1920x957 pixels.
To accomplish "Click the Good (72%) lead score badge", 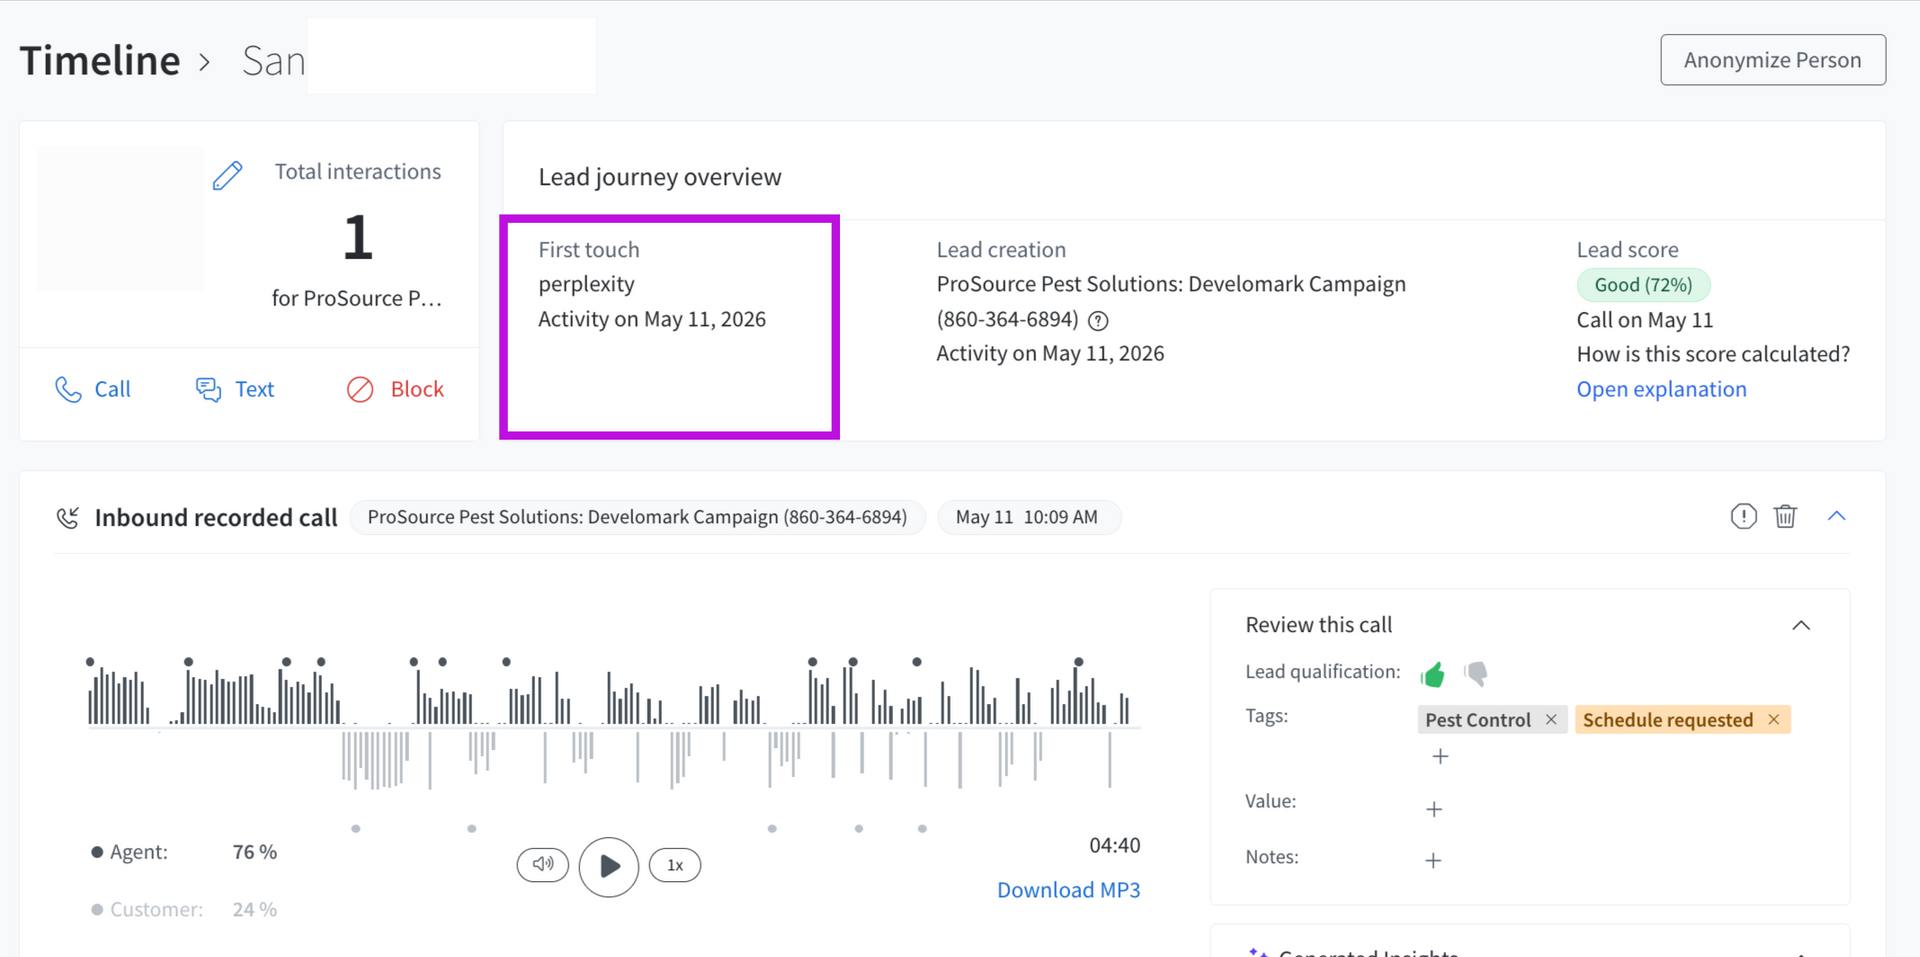I will [x=1643, y=285].
